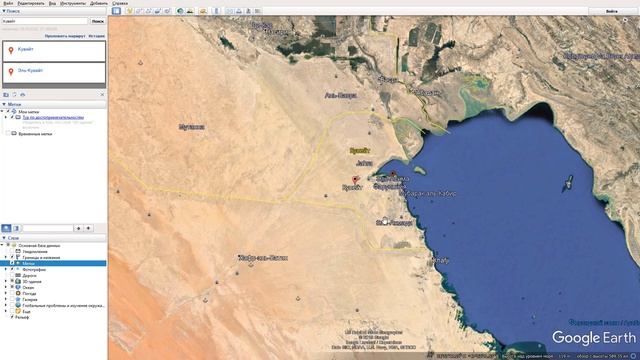Toggle the Временные метки checkbox
This screenshot has width=640, height=360.
(x=8, y=133)
